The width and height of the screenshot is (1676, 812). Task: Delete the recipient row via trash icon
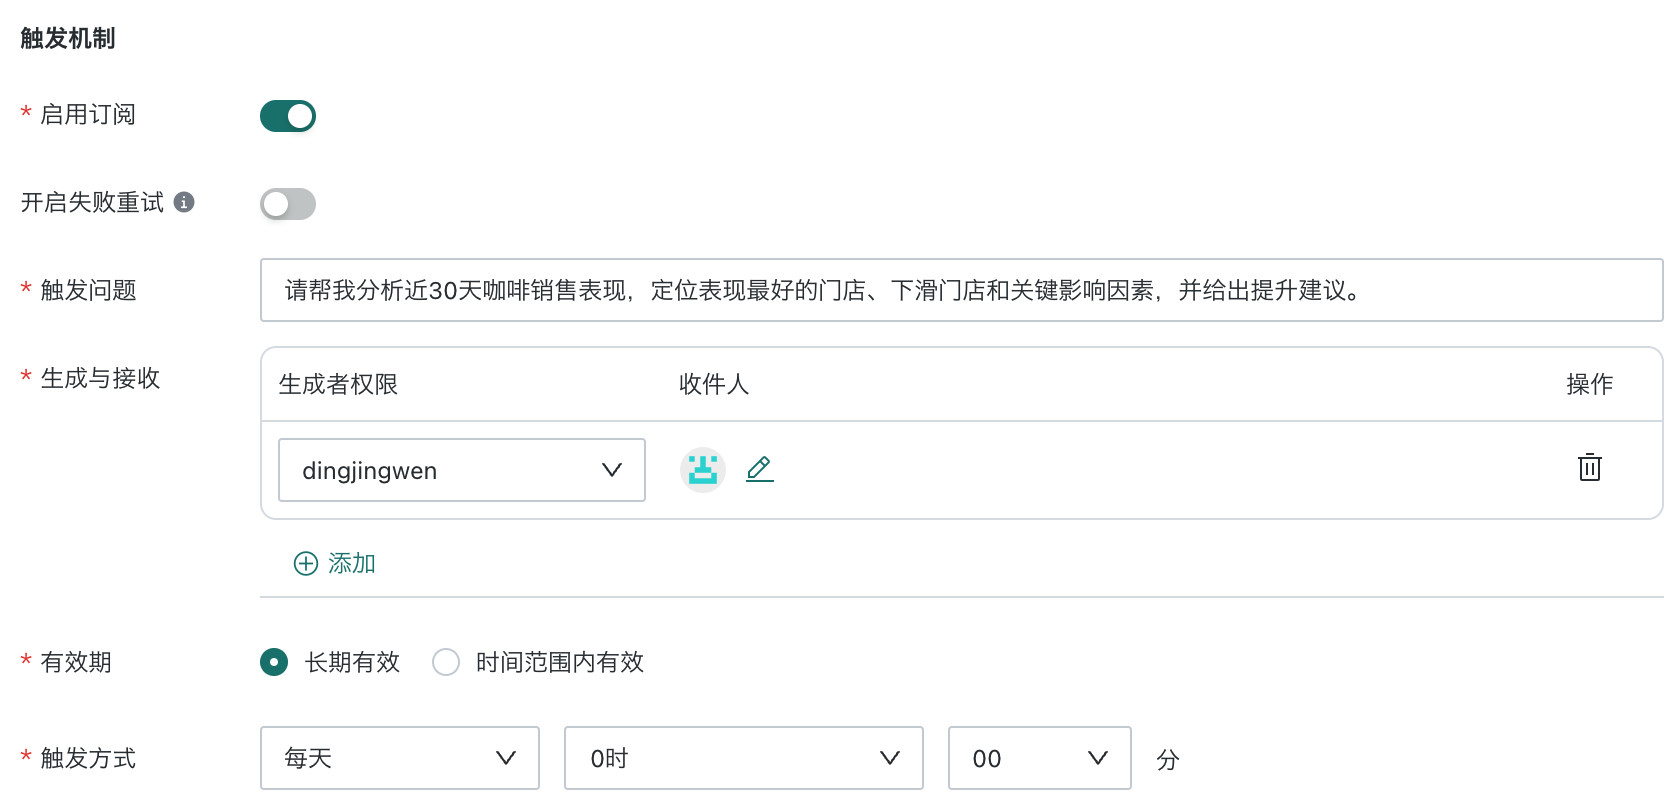pyautogui.click(x=1590, y=467)
